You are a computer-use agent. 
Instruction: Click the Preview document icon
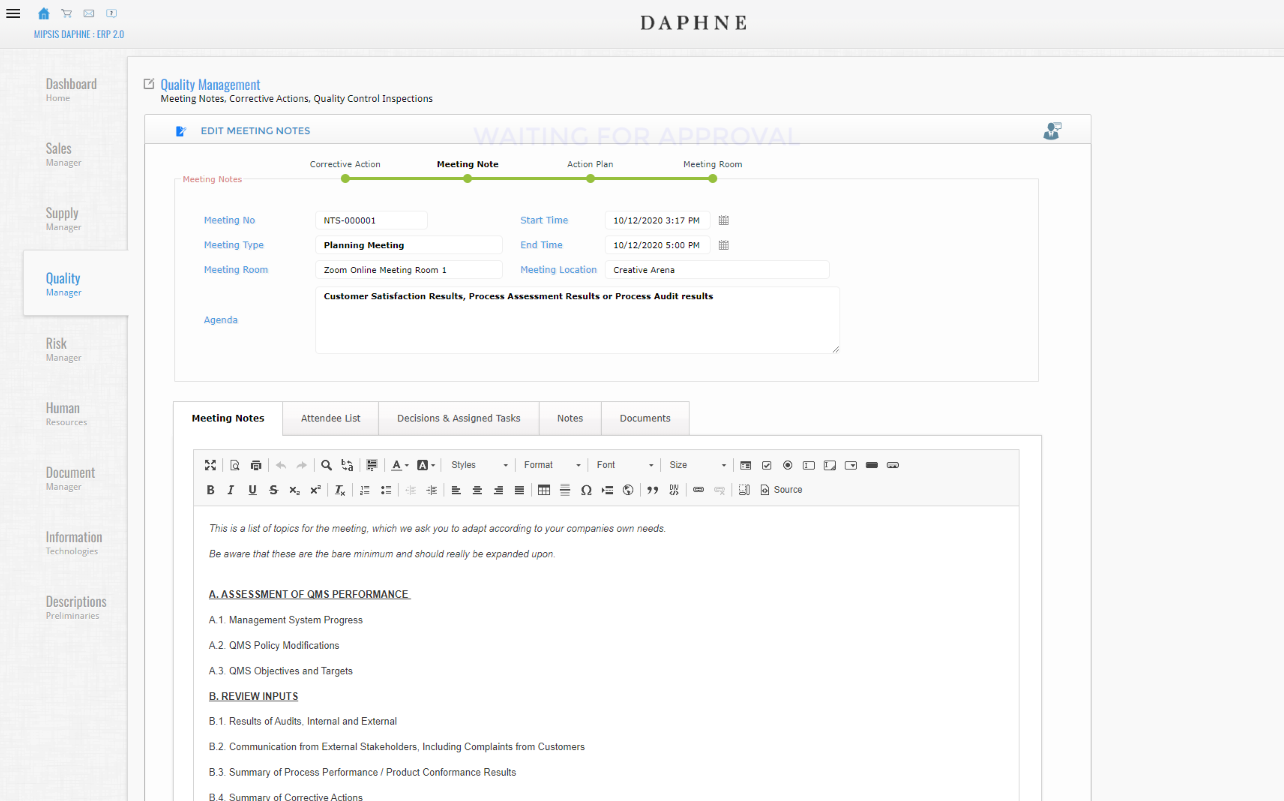click(235, 465)
